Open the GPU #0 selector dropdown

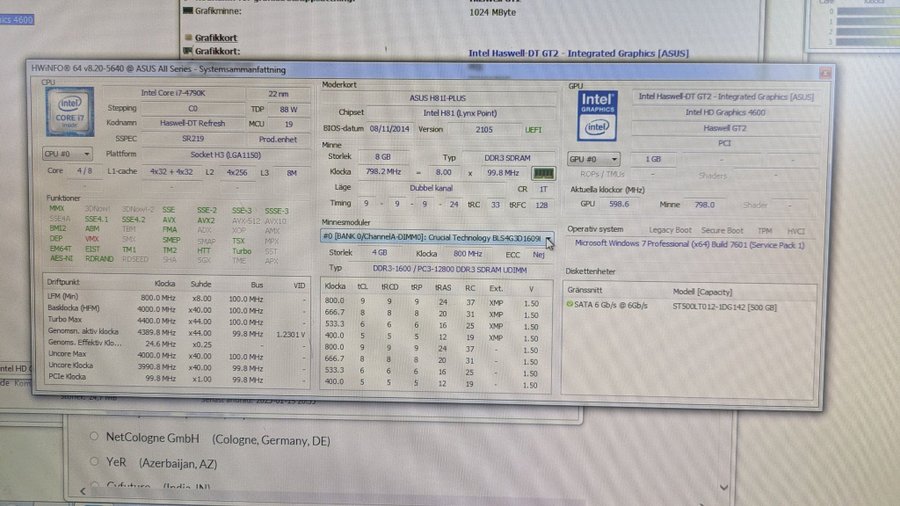[593, 159]
